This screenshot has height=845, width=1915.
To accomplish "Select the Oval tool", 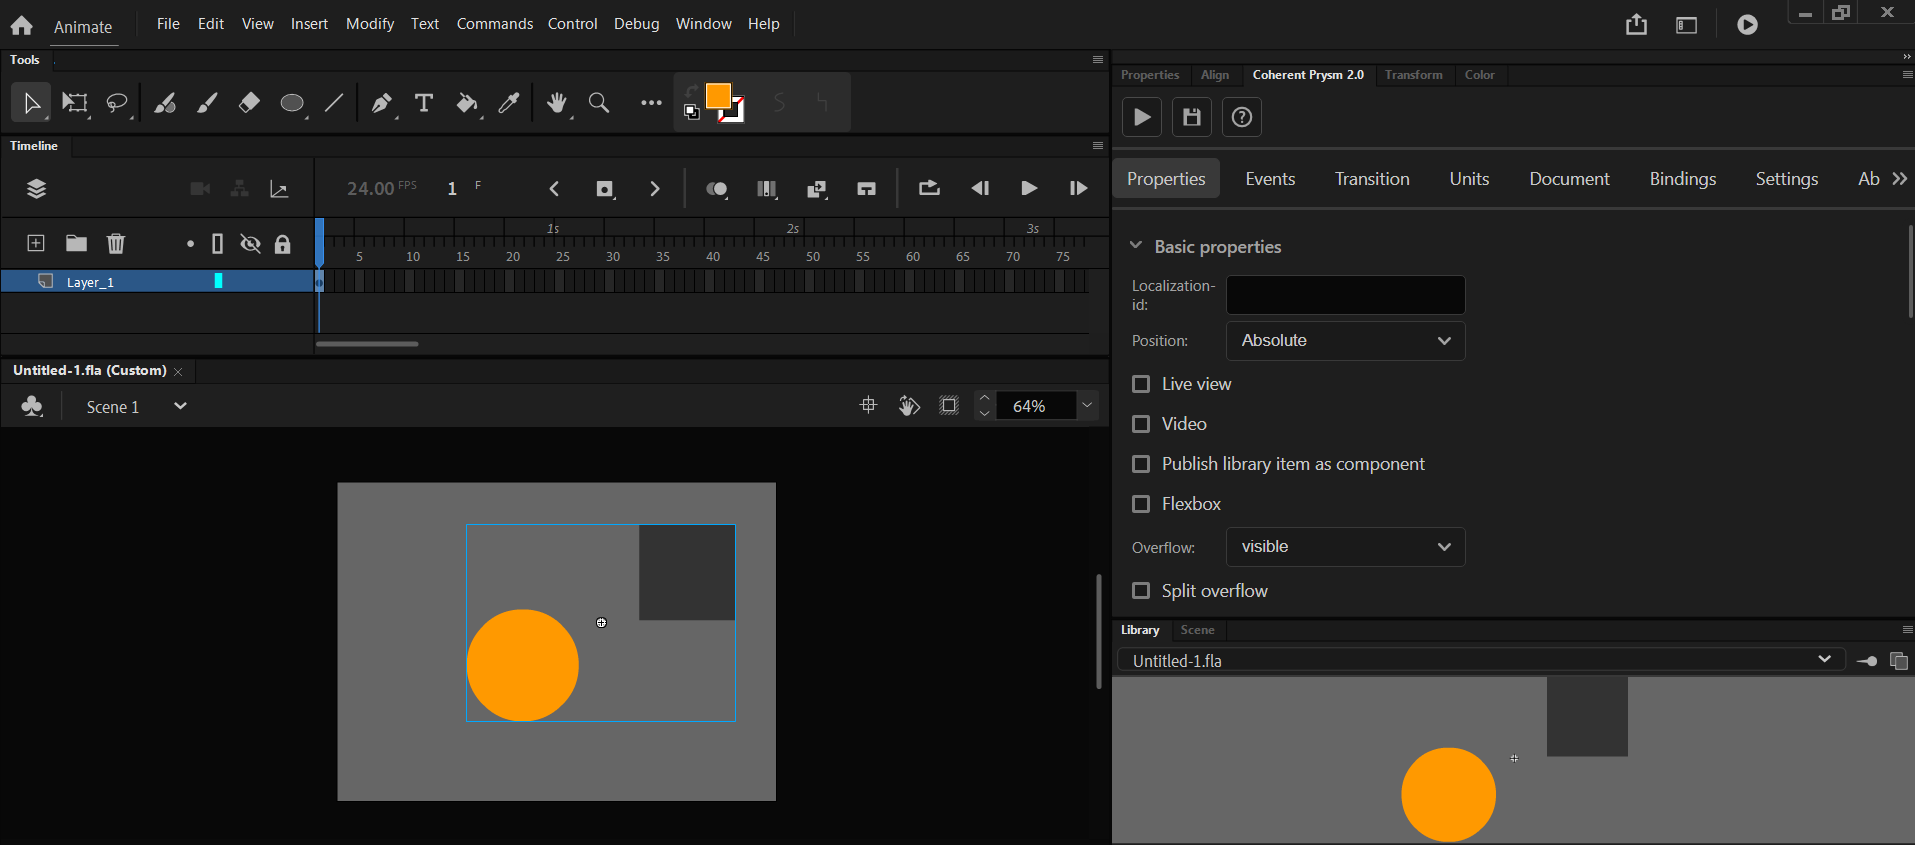I will [292, 102].
